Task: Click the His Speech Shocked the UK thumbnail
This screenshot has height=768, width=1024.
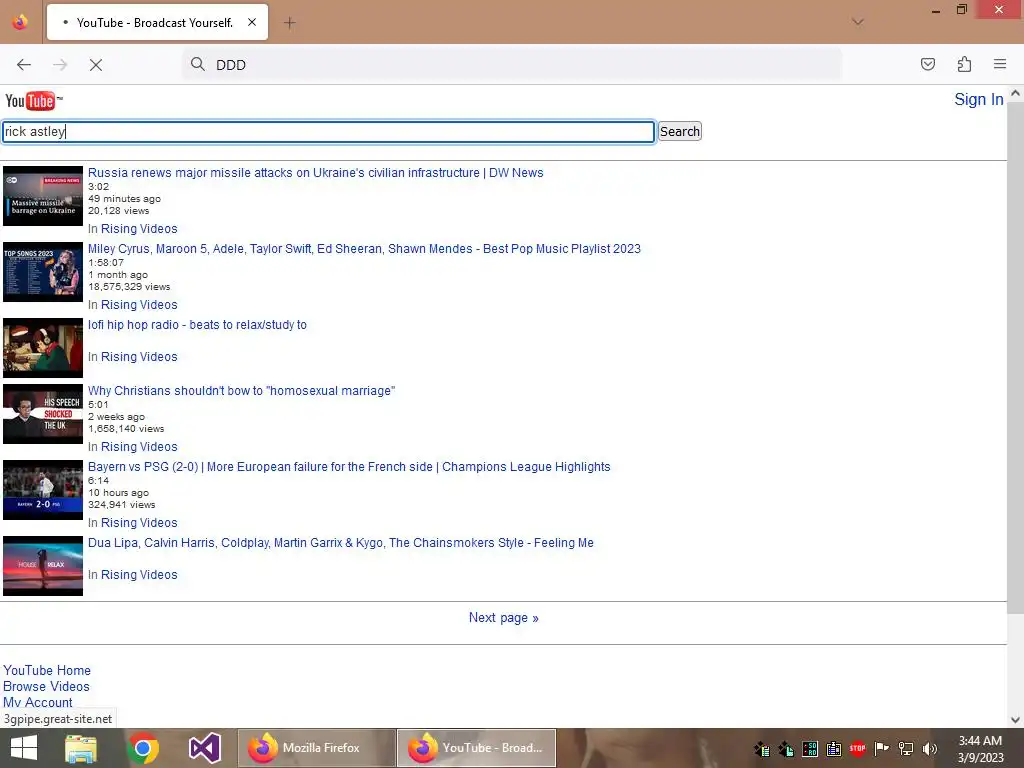Action: [x=43, y=414]
